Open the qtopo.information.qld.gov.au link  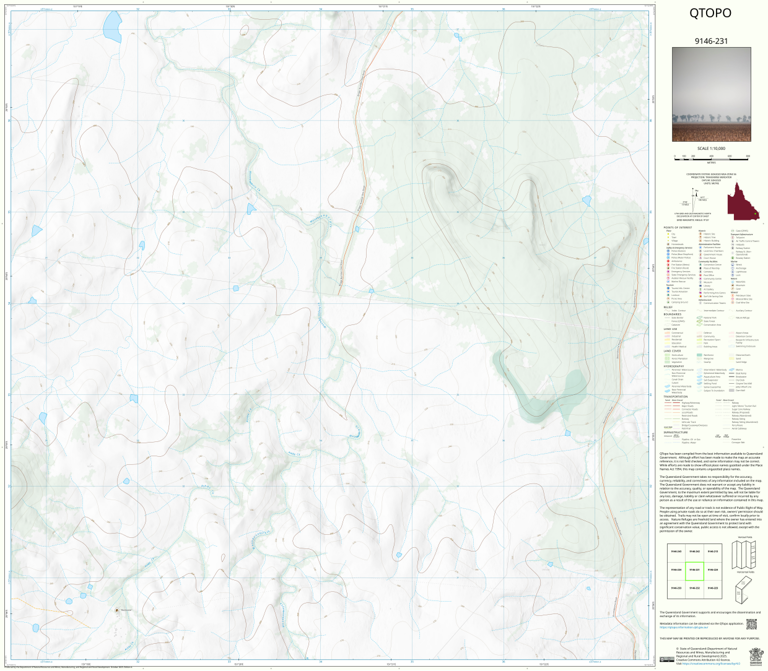685,626
